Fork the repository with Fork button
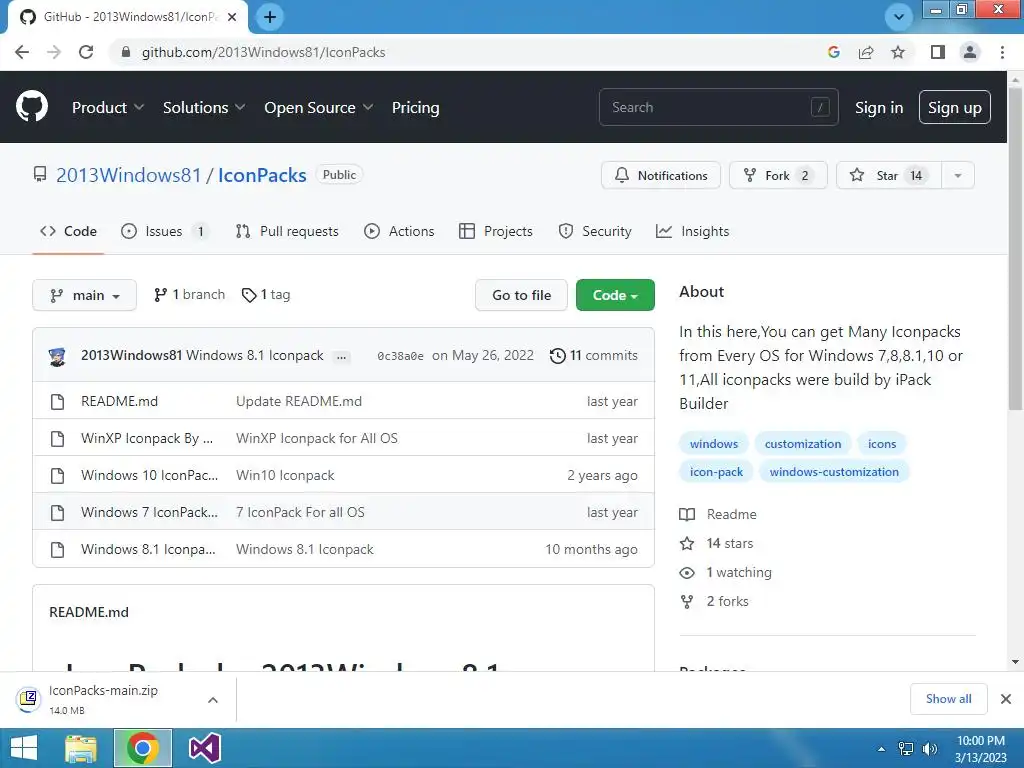 point(778,176)
